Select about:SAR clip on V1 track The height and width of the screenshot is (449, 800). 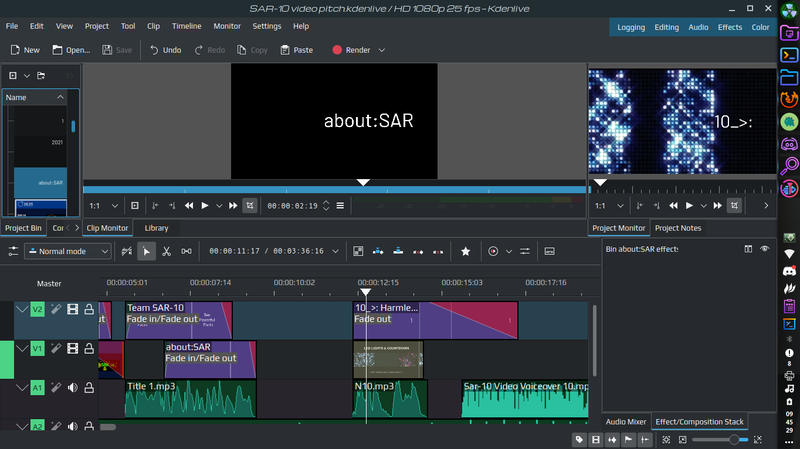click(x=210, y=360)
